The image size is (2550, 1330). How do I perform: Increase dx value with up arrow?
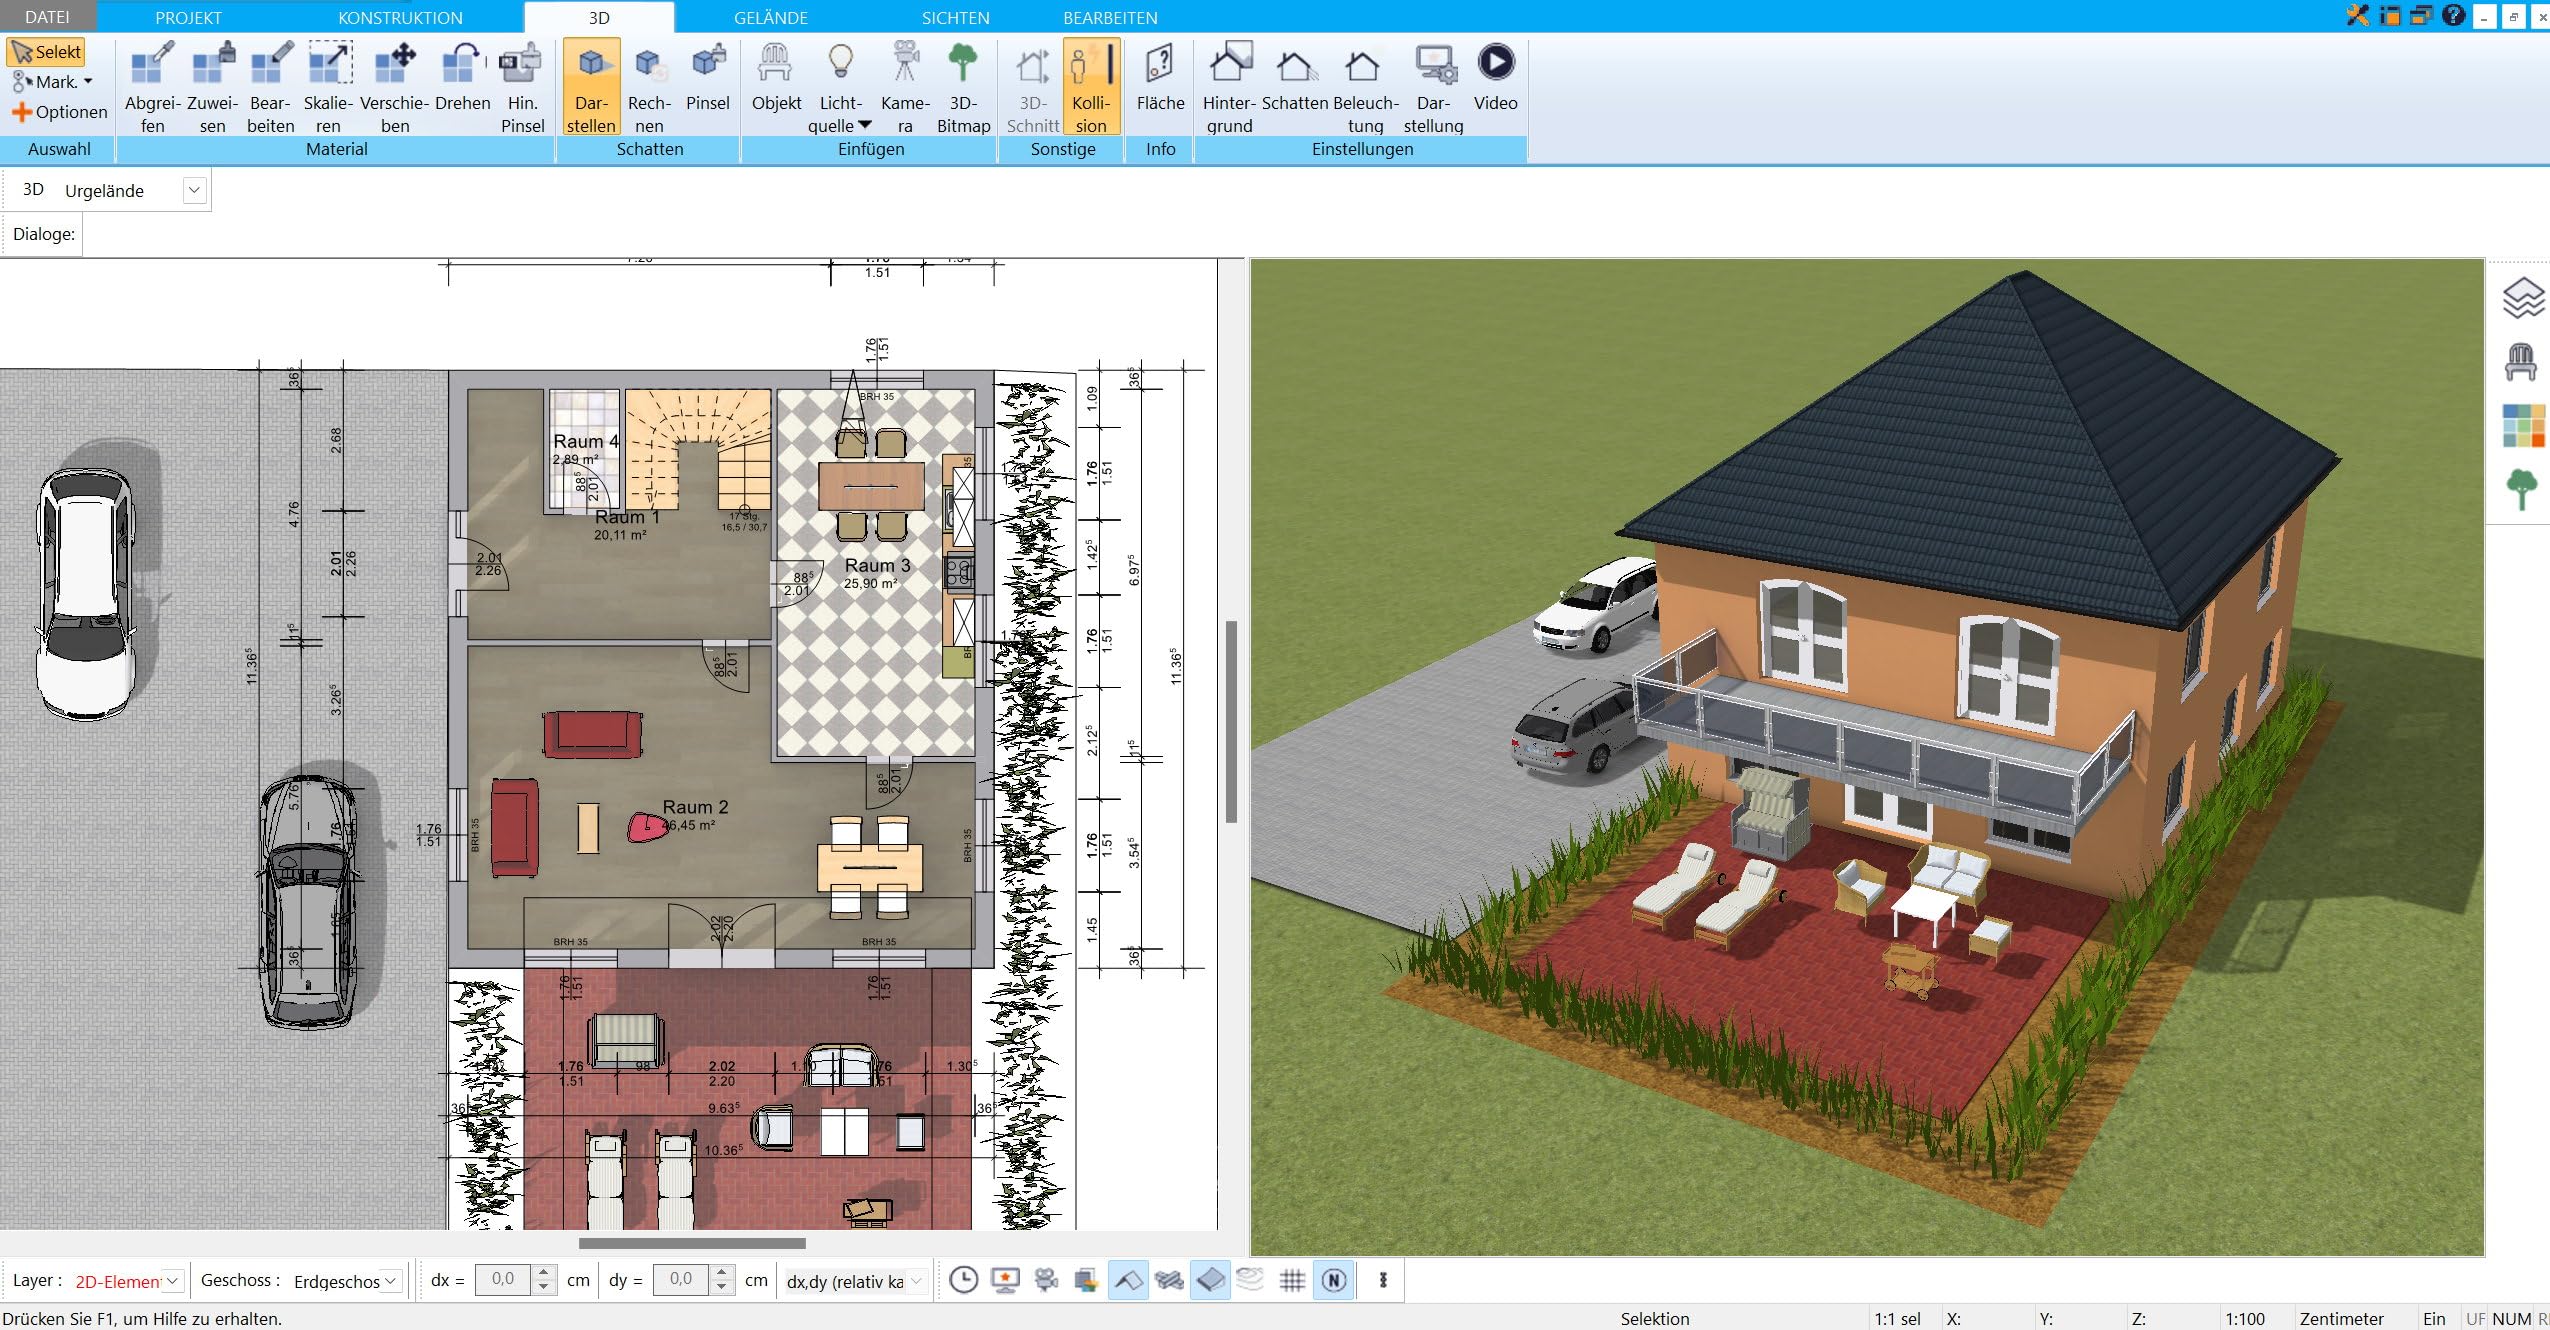(544, 1273)
